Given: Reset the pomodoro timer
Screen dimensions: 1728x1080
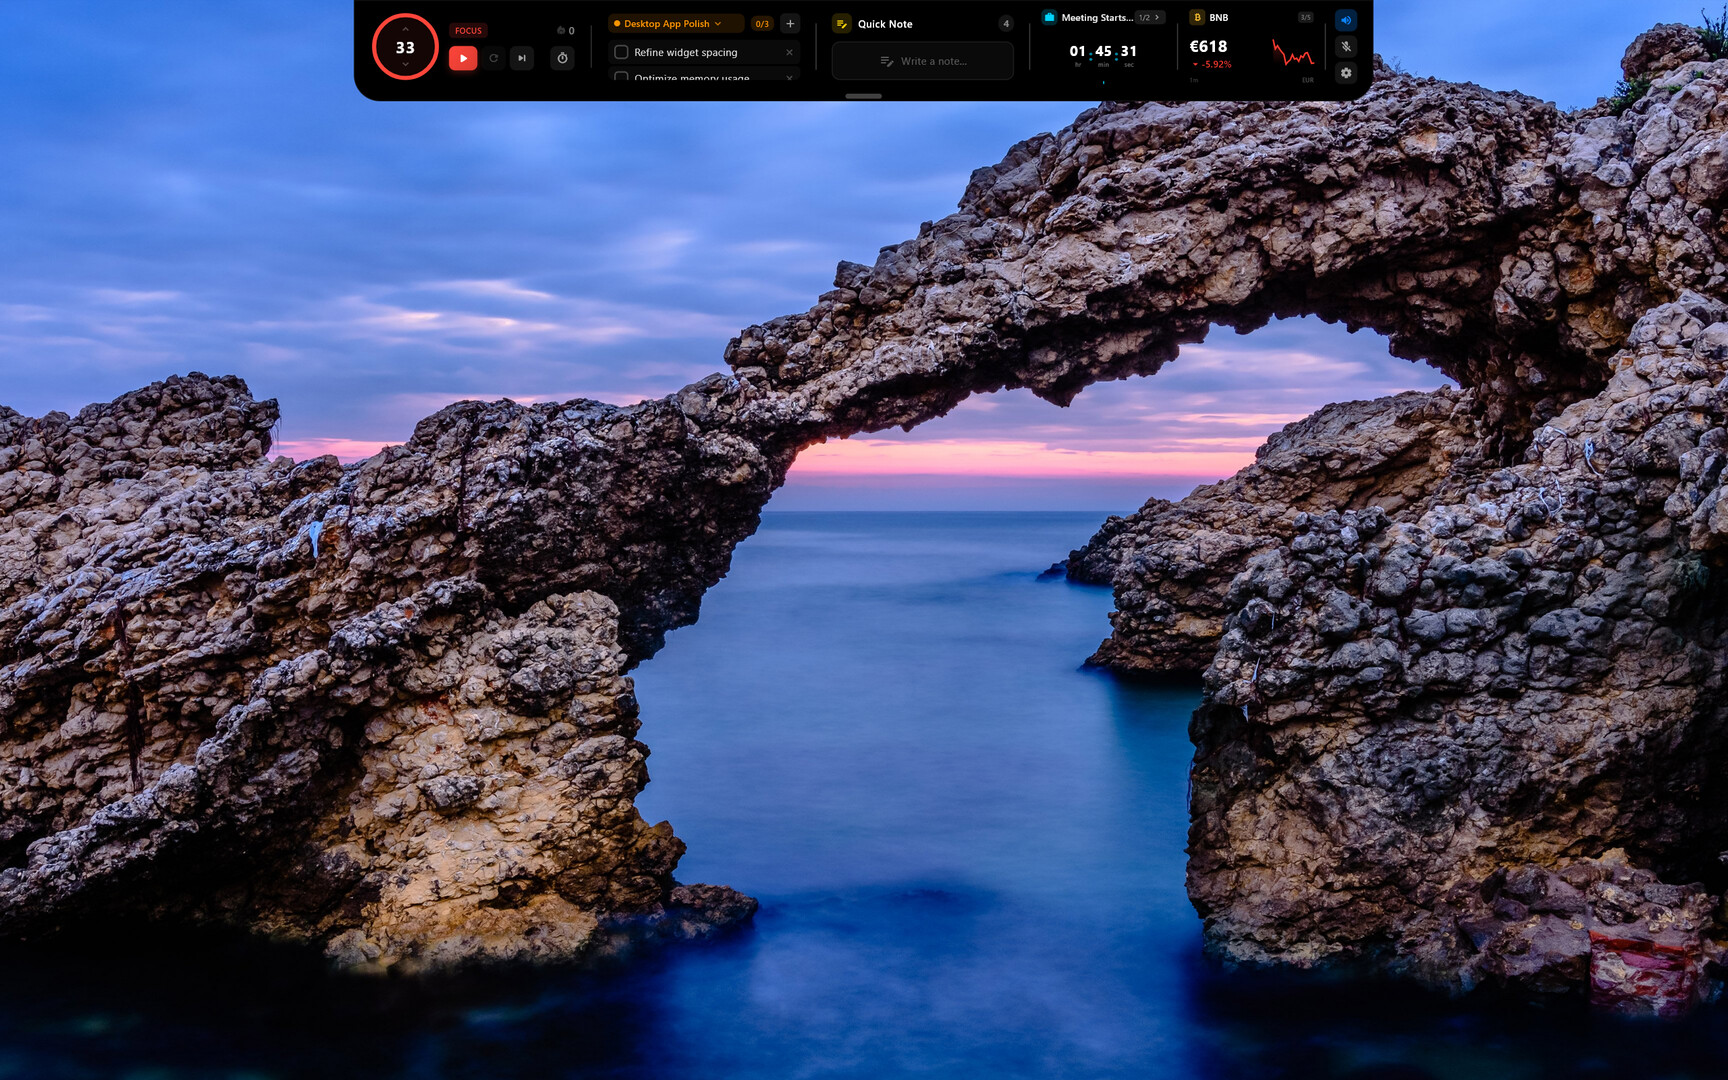Looking at the screenshot, I should click(x=494, y=58).
